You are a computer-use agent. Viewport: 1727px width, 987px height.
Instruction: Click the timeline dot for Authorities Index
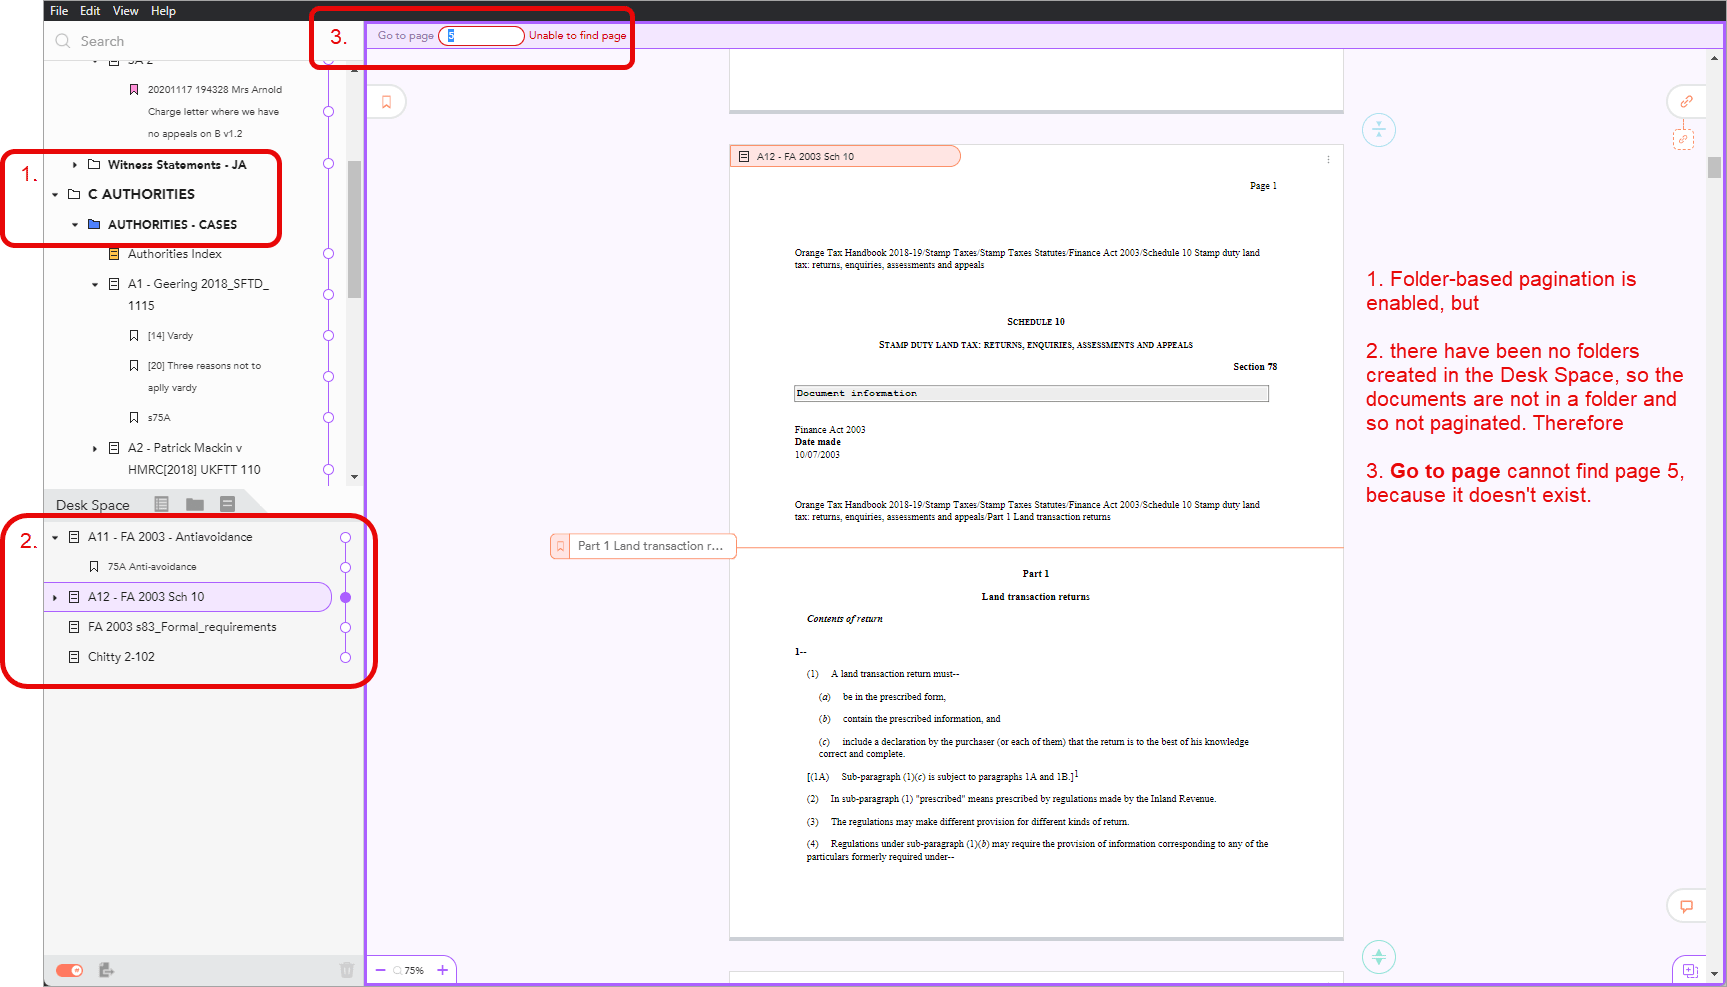328,254
